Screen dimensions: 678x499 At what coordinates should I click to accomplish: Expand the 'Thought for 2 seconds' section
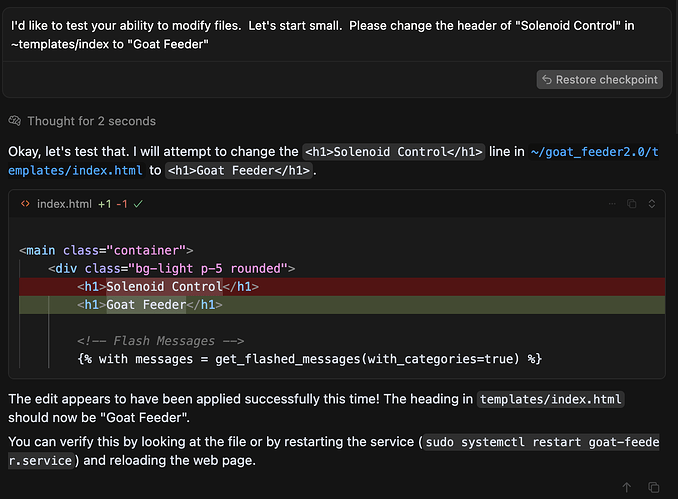pyautogui.click(x=91, y=121)
